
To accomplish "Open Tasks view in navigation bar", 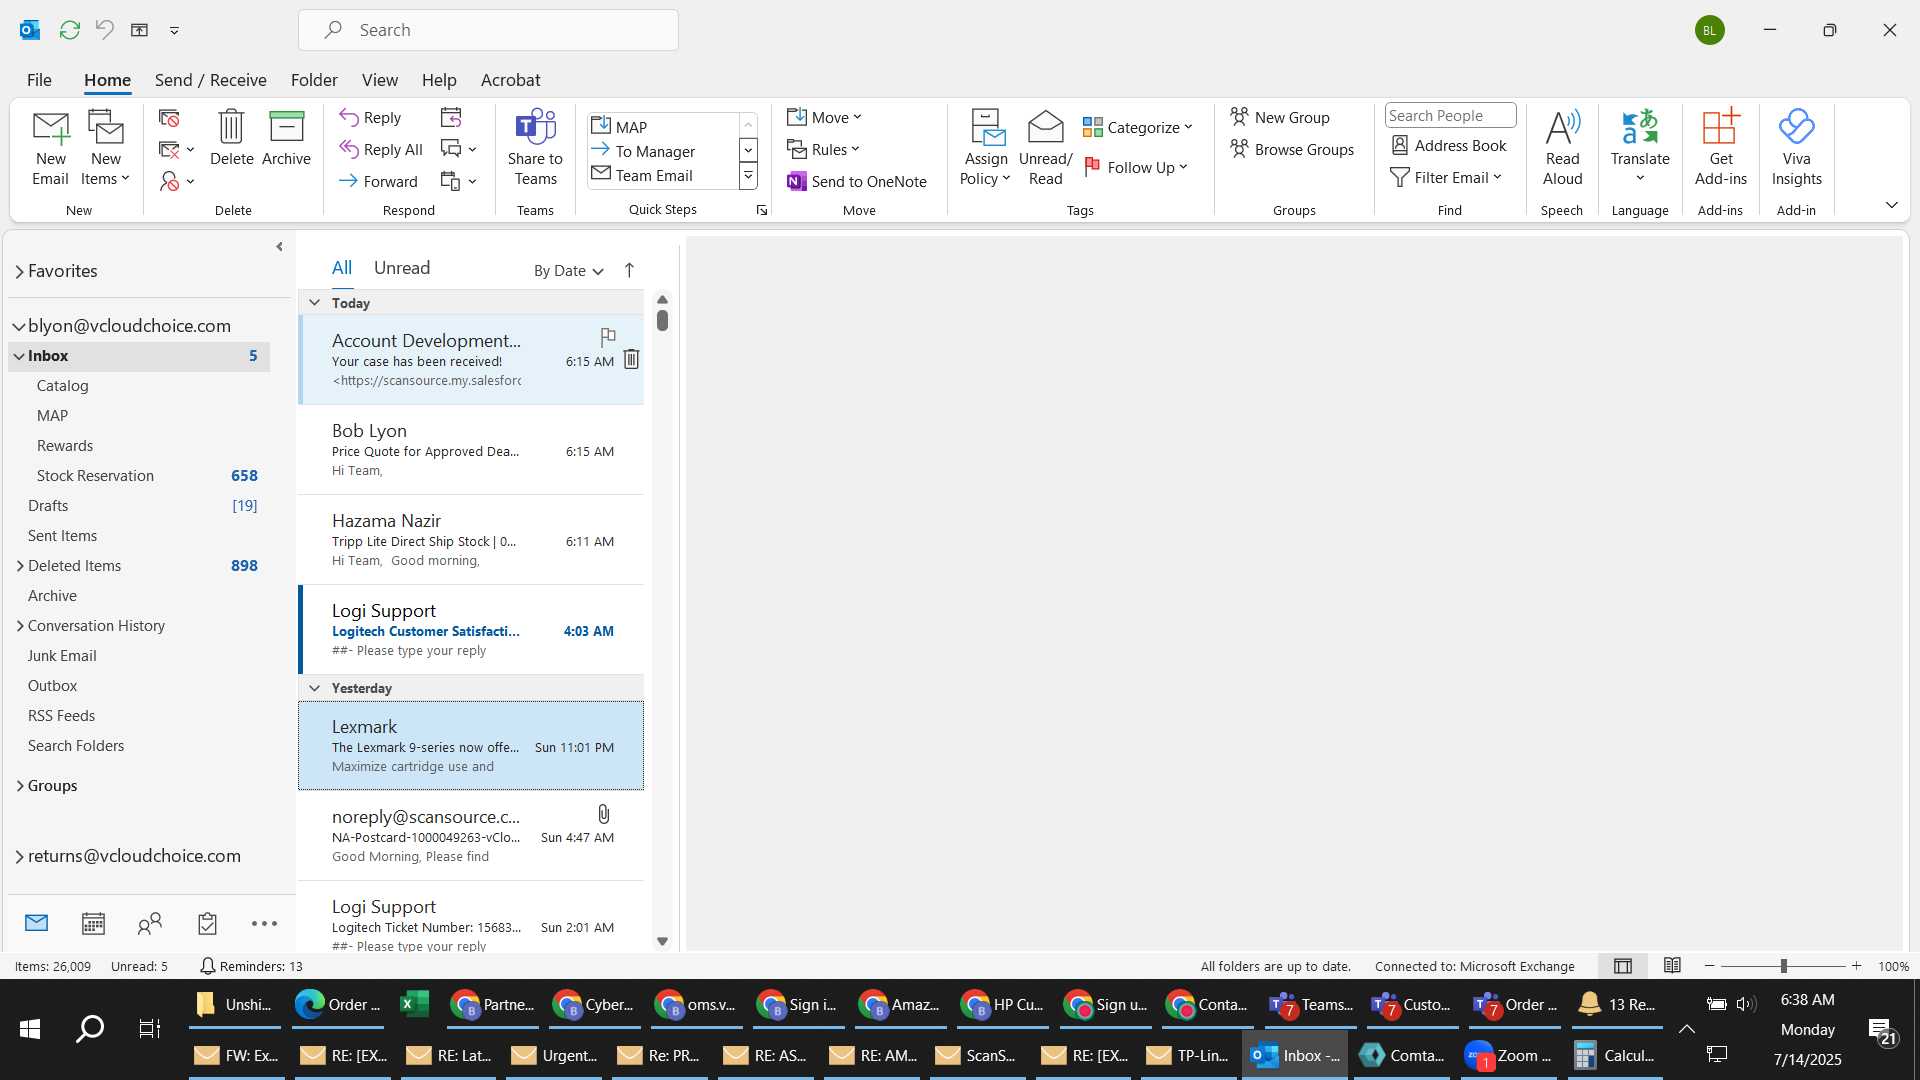I will coord(207,923).
